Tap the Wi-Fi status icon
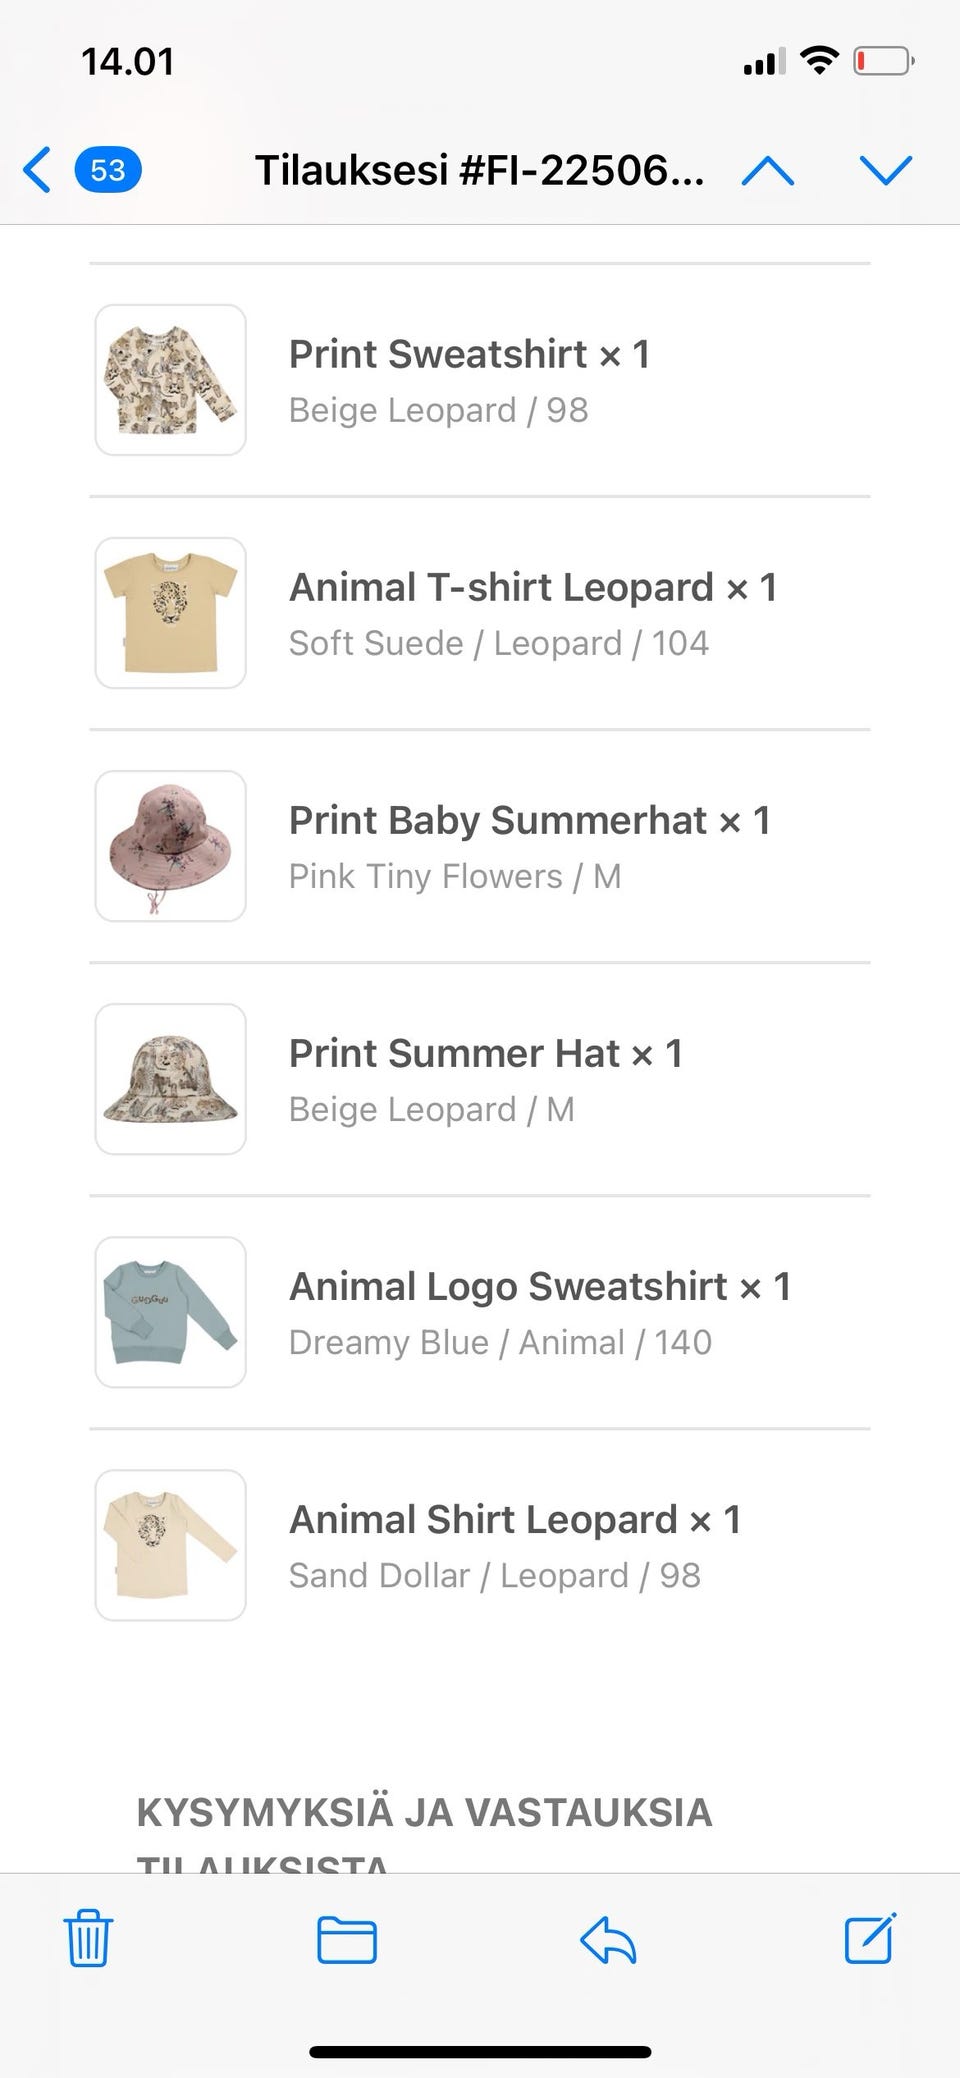 tap(819, 61)
